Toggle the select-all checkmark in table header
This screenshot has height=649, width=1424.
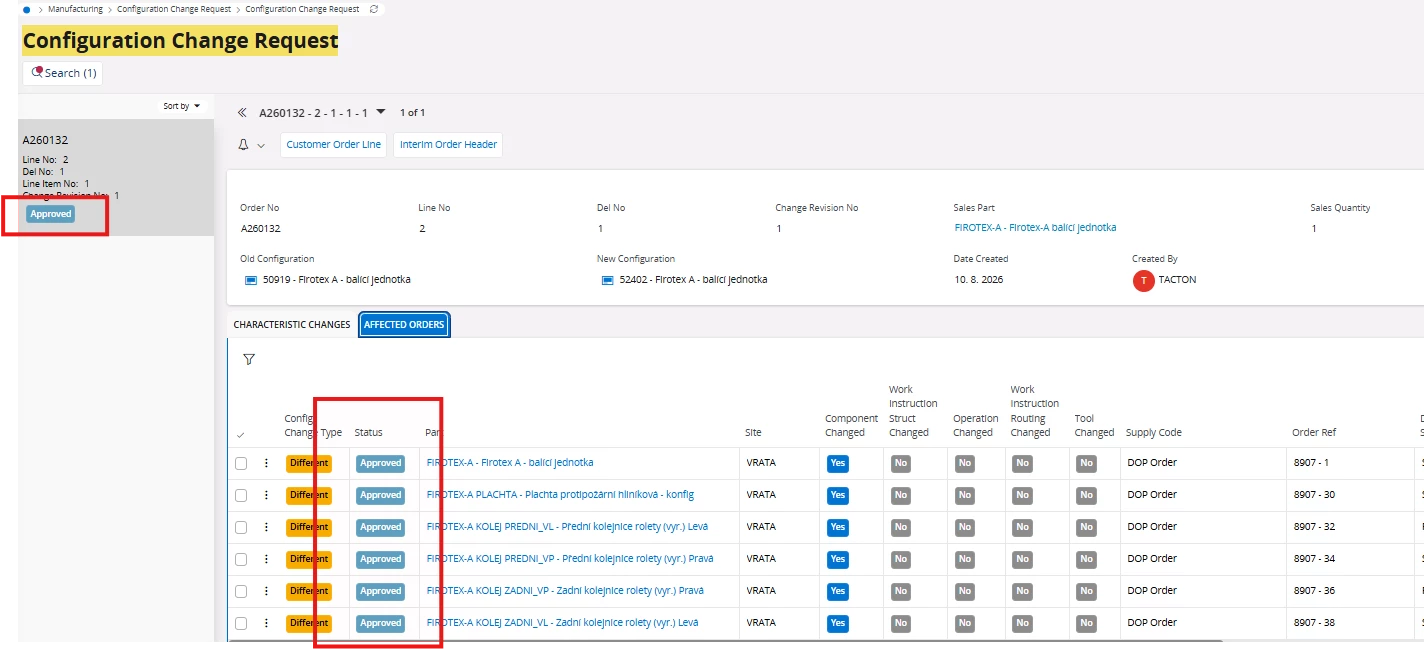coord(240,435)
